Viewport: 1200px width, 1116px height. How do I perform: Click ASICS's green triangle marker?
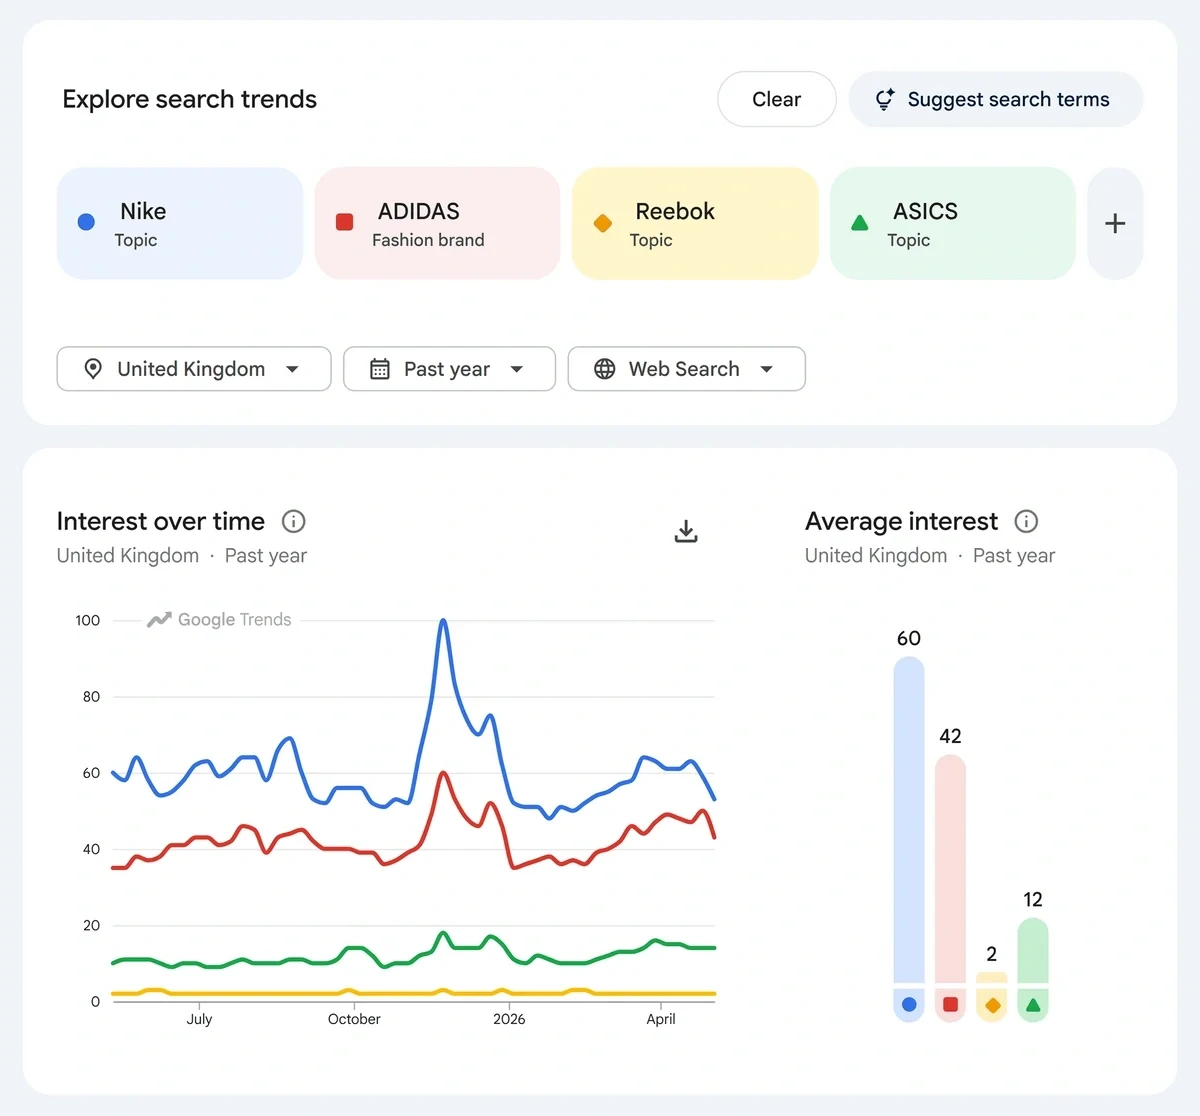859,222
